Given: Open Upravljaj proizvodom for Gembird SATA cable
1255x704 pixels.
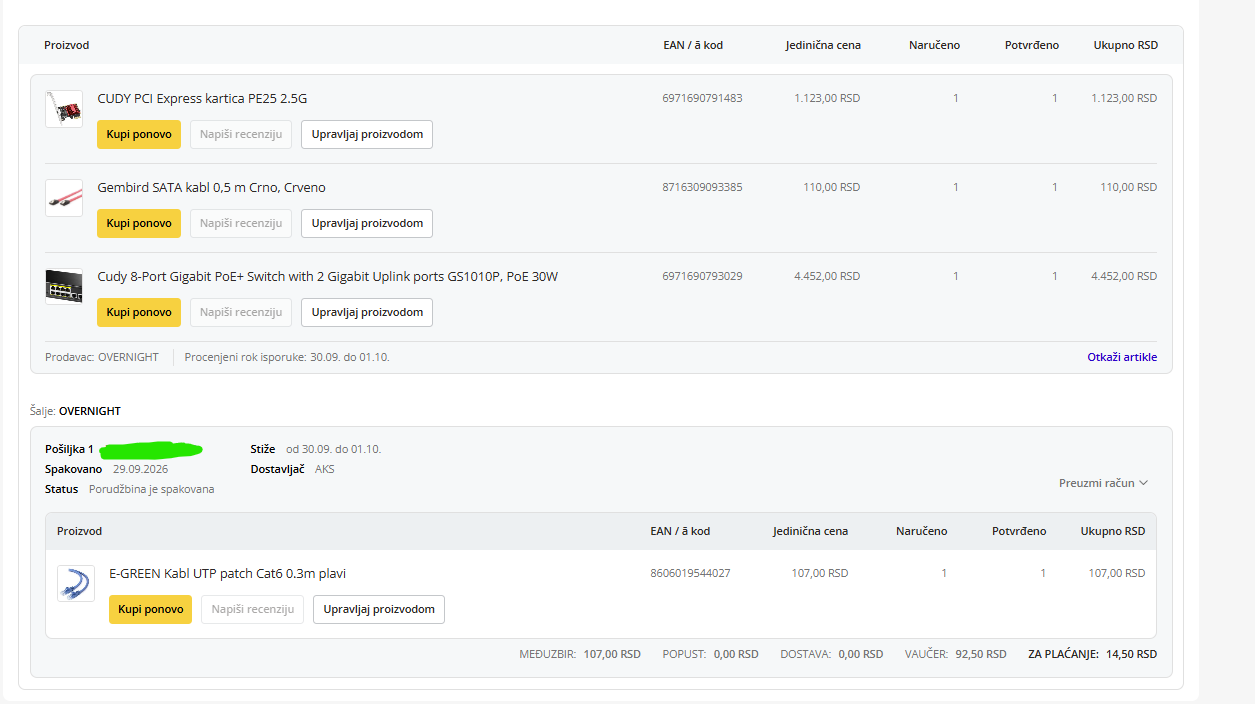Looking at the screenshot, I should (367, 223).
